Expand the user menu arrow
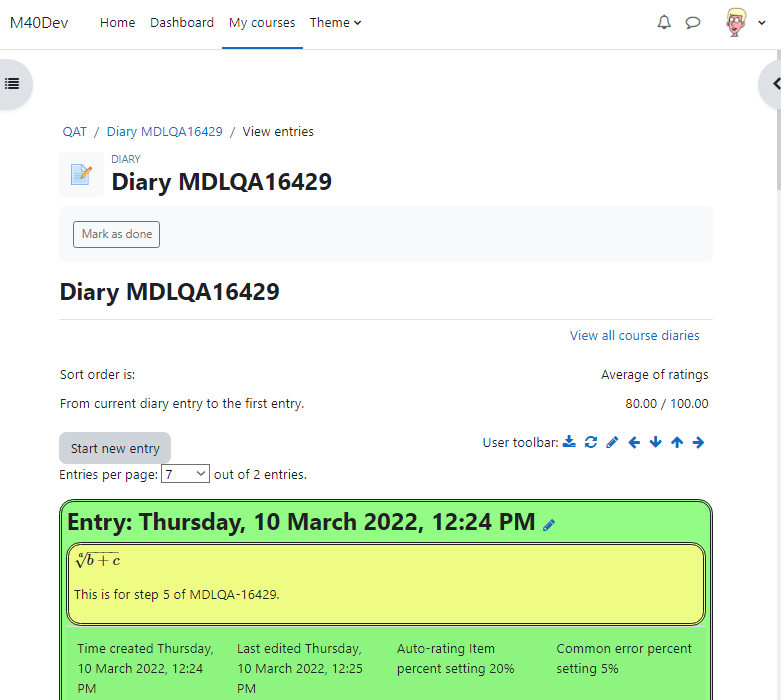The image size is (781, 700). (762, 22)
